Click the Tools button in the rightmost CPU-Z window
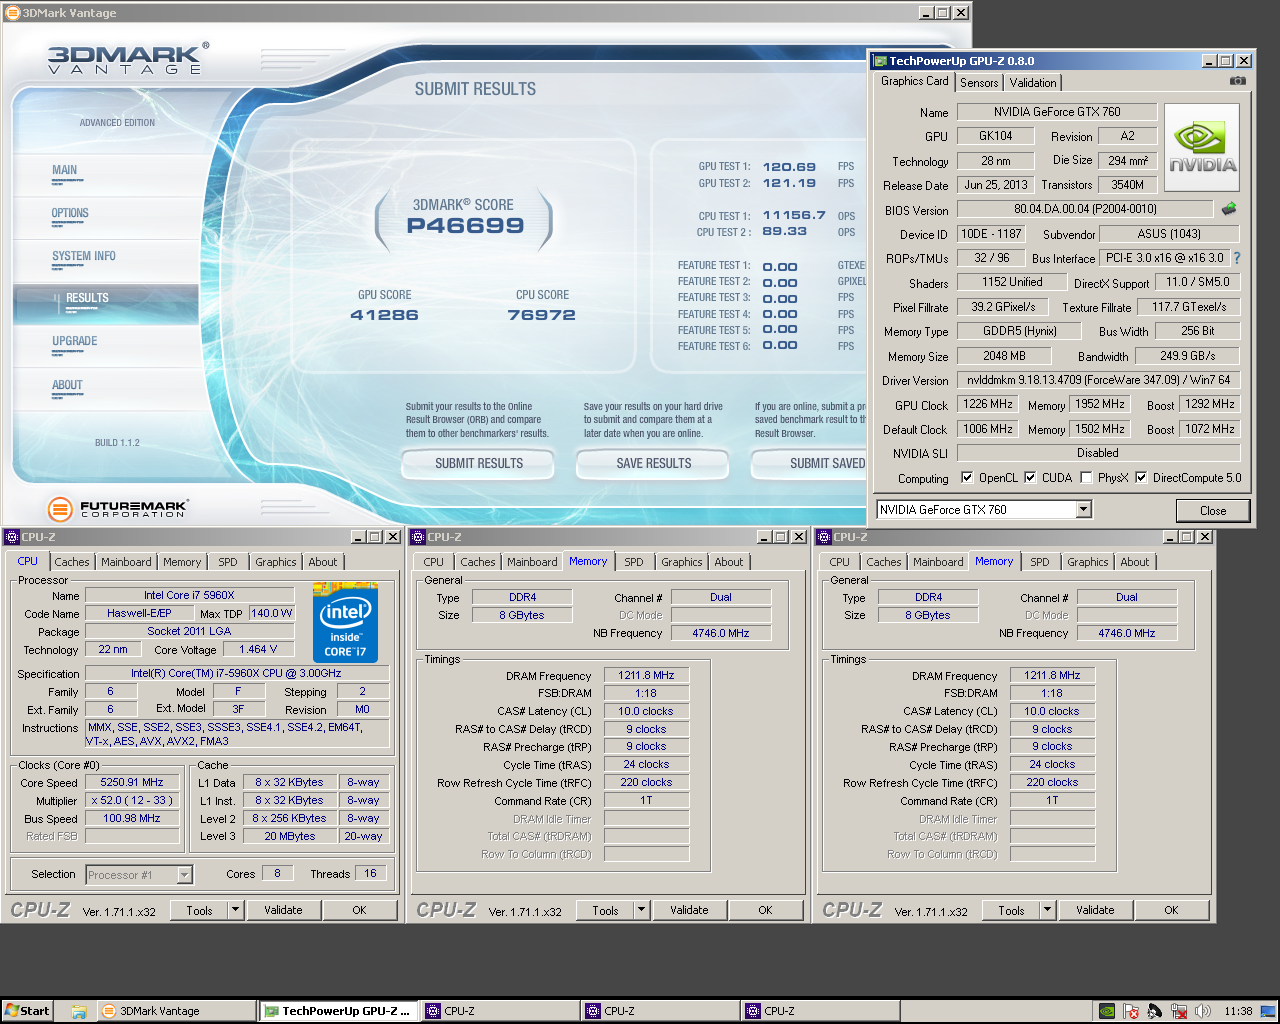 click(x=1011, y=910)
